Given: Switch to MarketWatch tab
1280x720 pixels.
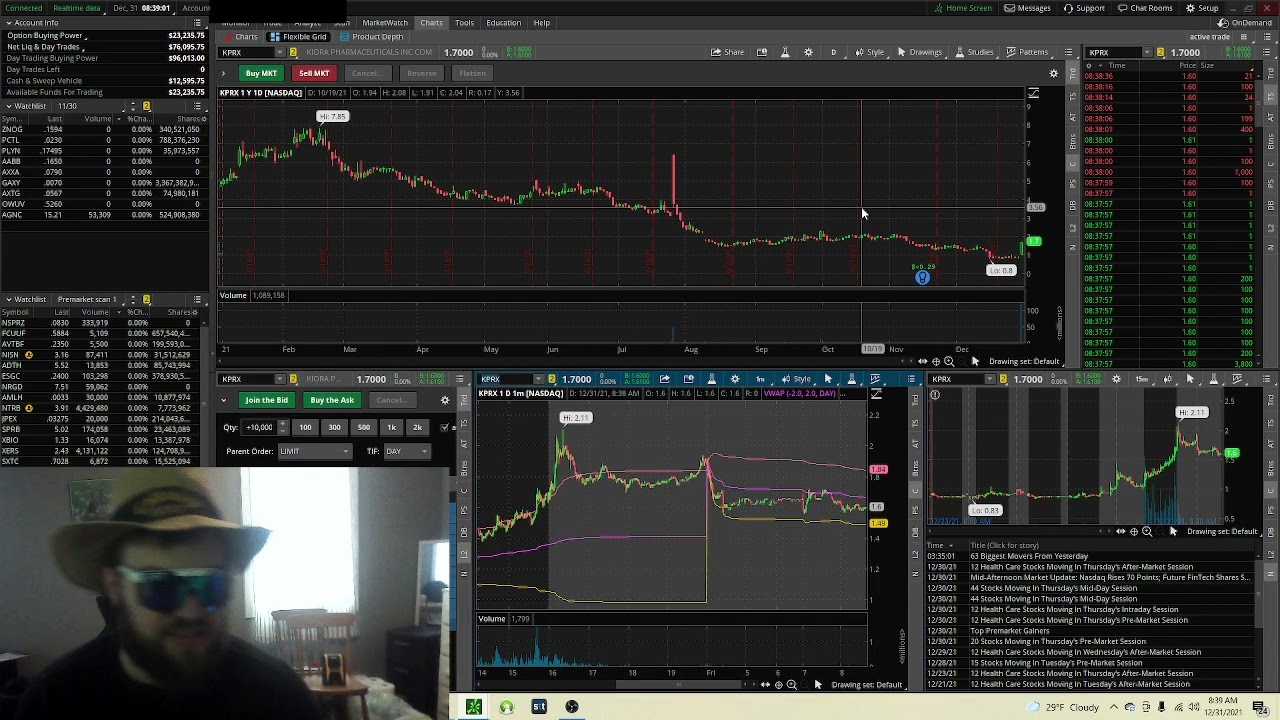Looking at the screenshot, I should coord(384,22).
